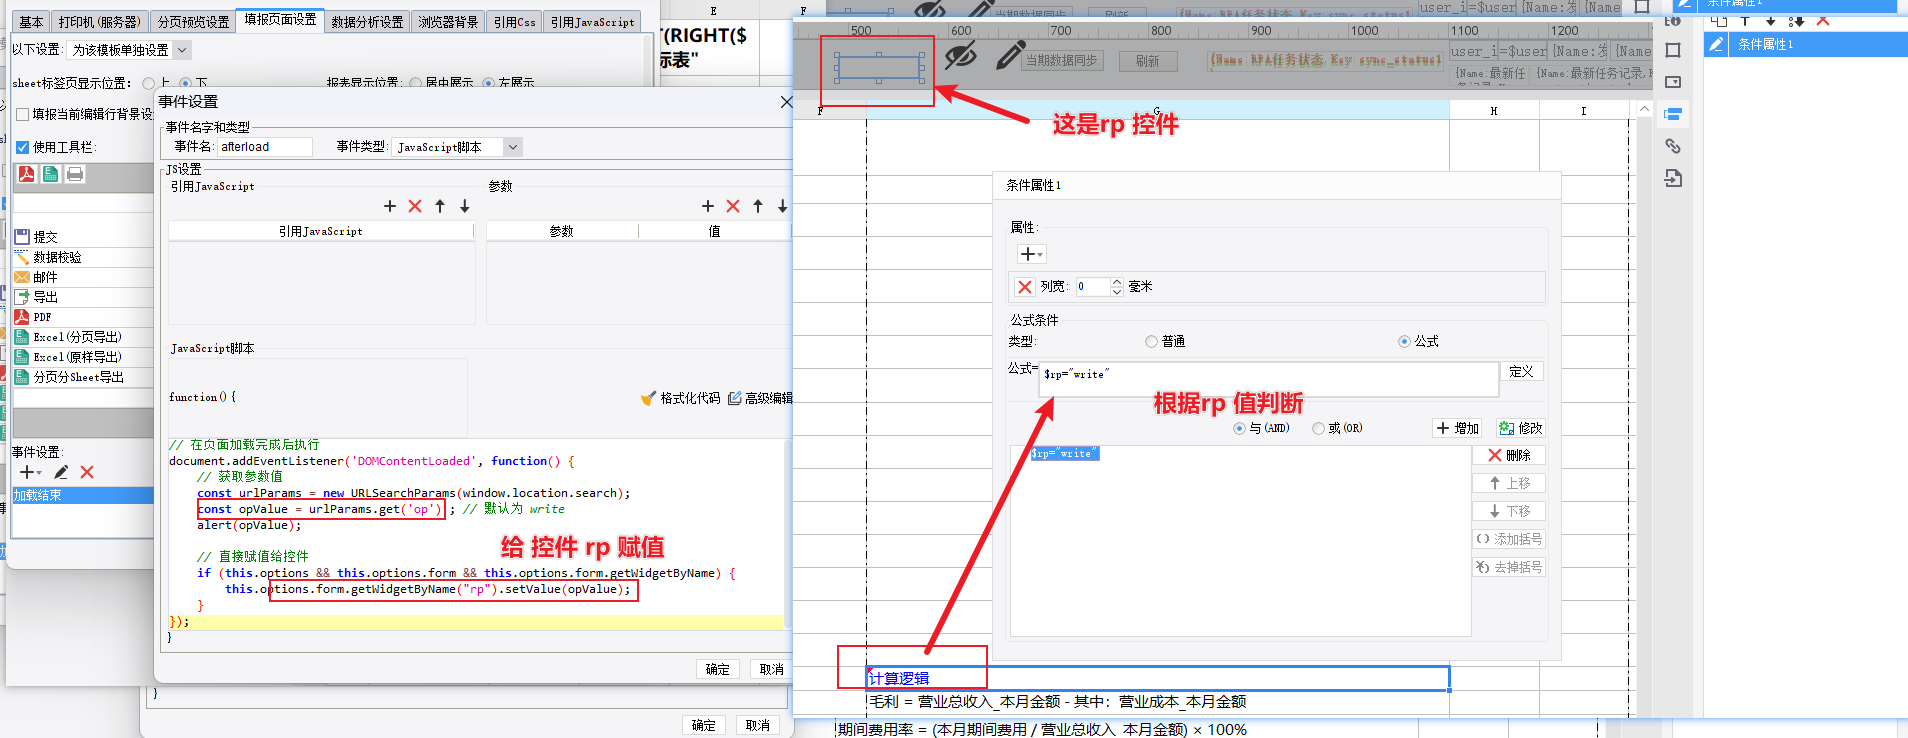Enable the 填报当前编辑行背景设置 checkbox
This screenshot has height=738, width=1908.
22,114
